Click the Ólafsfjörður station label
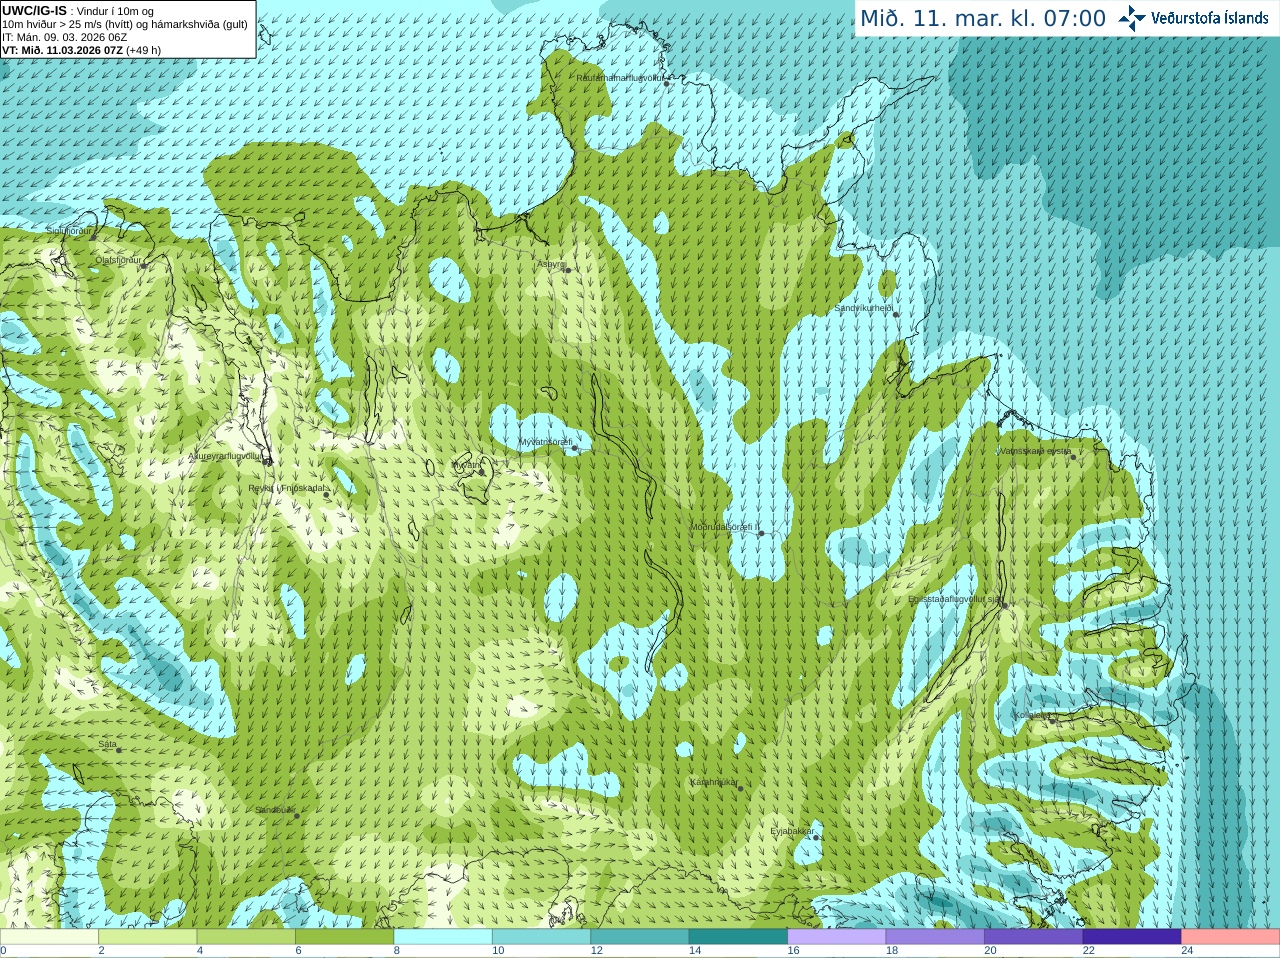This screenshot has height=958, width=1280. (118, 260)
